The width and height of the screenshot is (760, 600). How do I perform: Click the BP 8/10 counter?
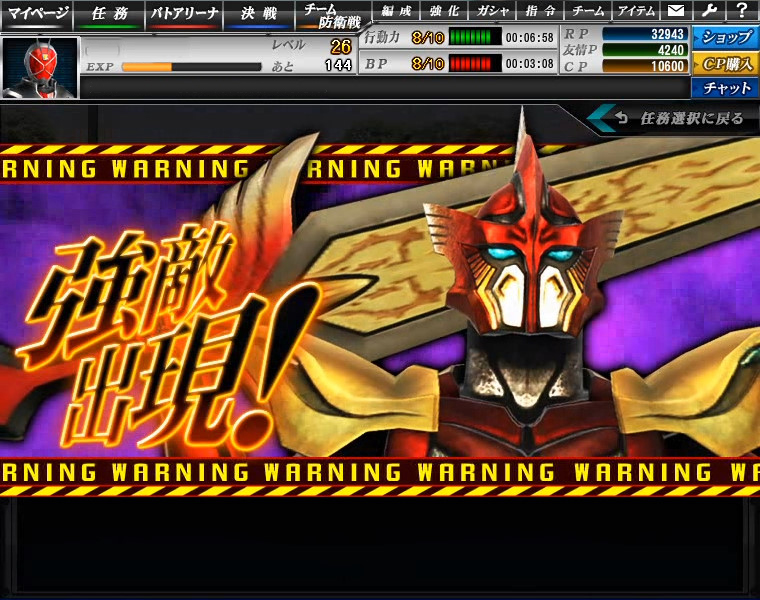point(428,63)
